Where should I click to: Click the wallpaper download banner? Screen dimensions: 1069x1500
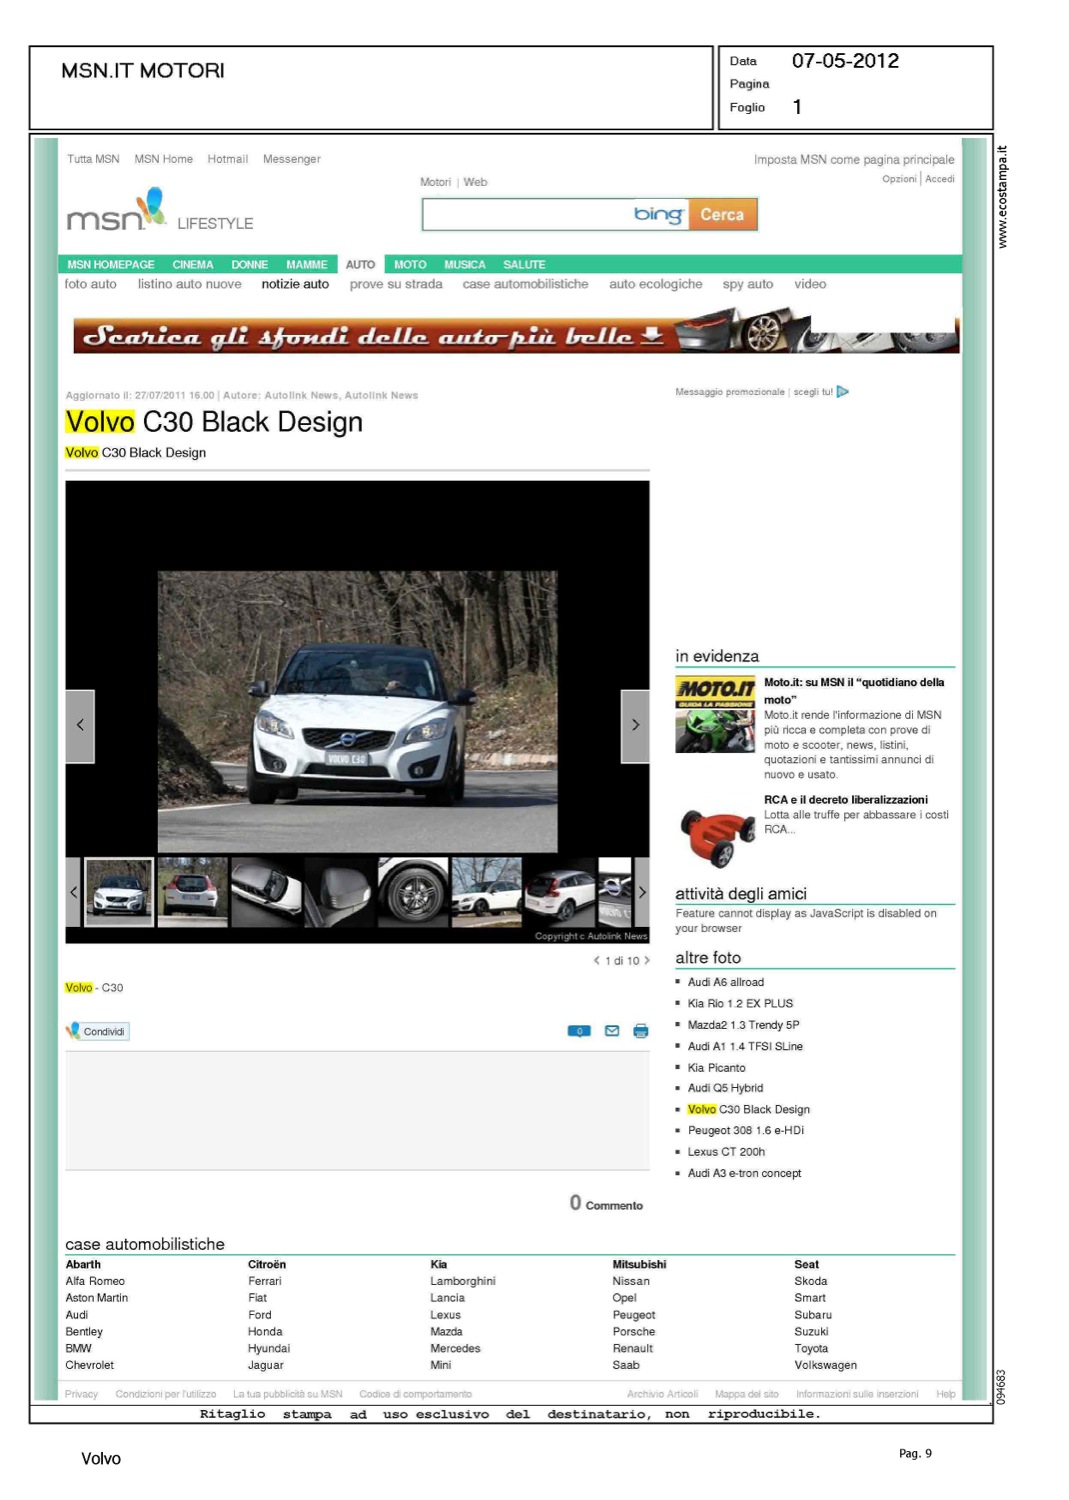(516, 335)
